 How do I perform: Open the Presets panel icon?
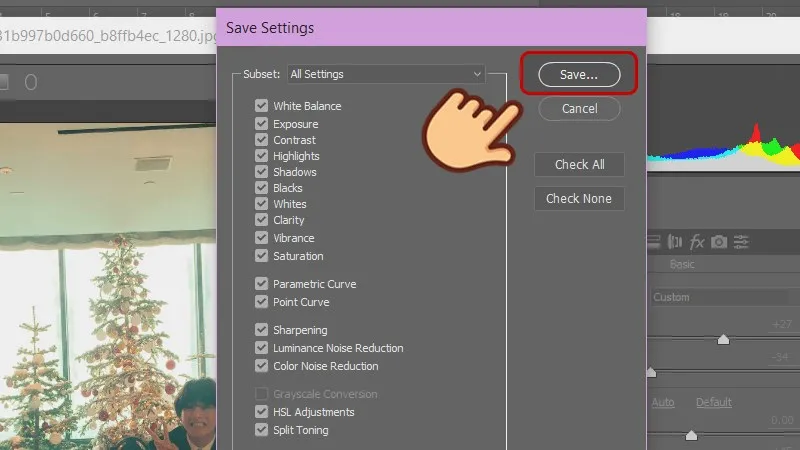tap(741, 242)
